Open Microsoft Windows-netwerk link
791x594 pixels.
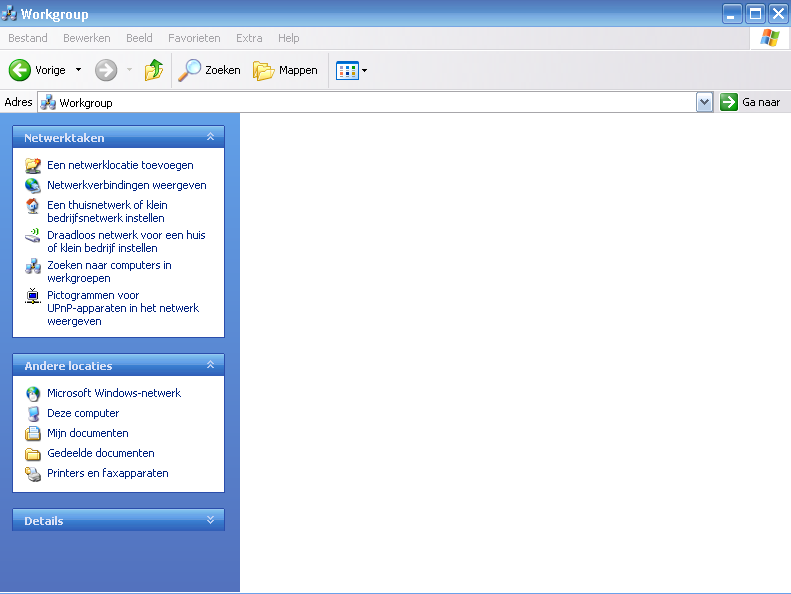point(114,394)
